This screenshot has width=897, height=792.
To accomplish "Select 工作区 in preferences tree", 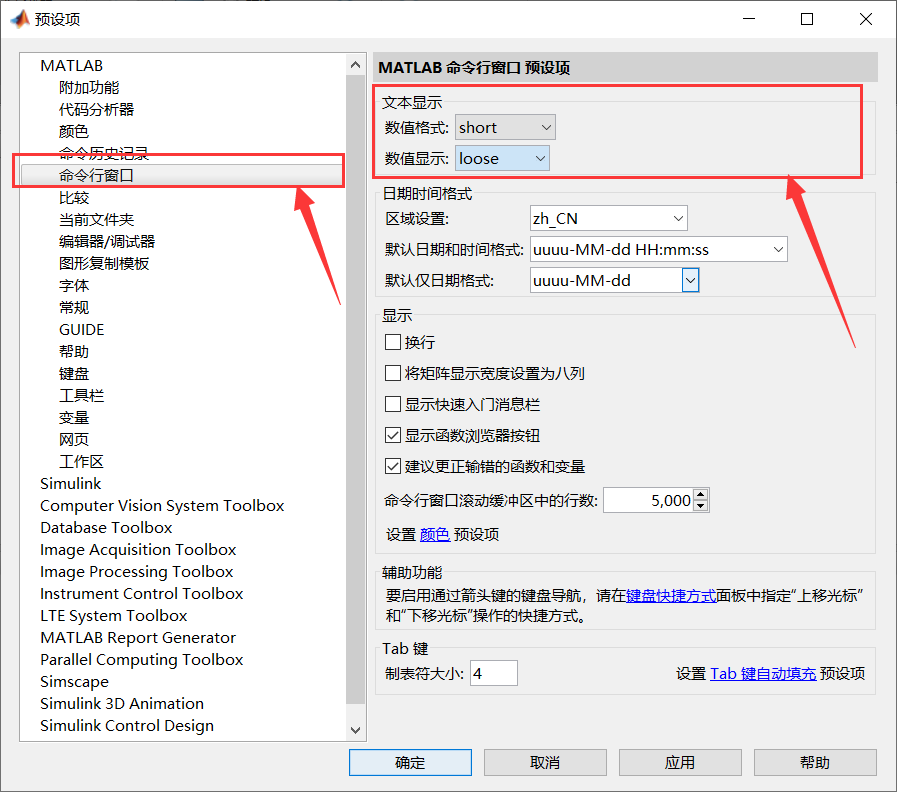I will point(81,461).
